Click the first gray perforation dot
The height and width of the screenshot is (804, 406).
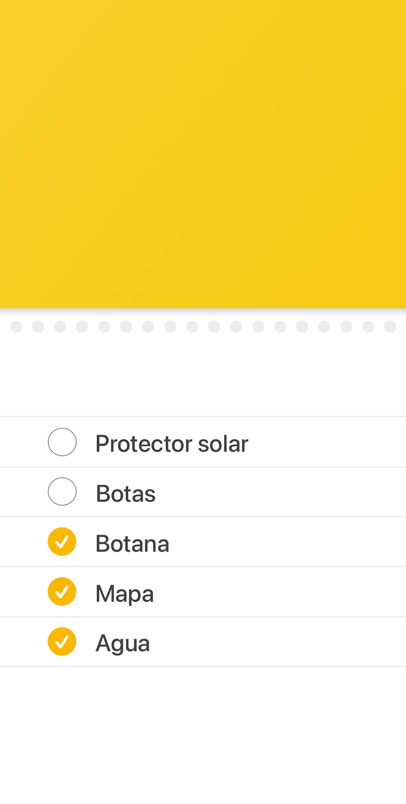pyautogui.click(x=16, y=327)
